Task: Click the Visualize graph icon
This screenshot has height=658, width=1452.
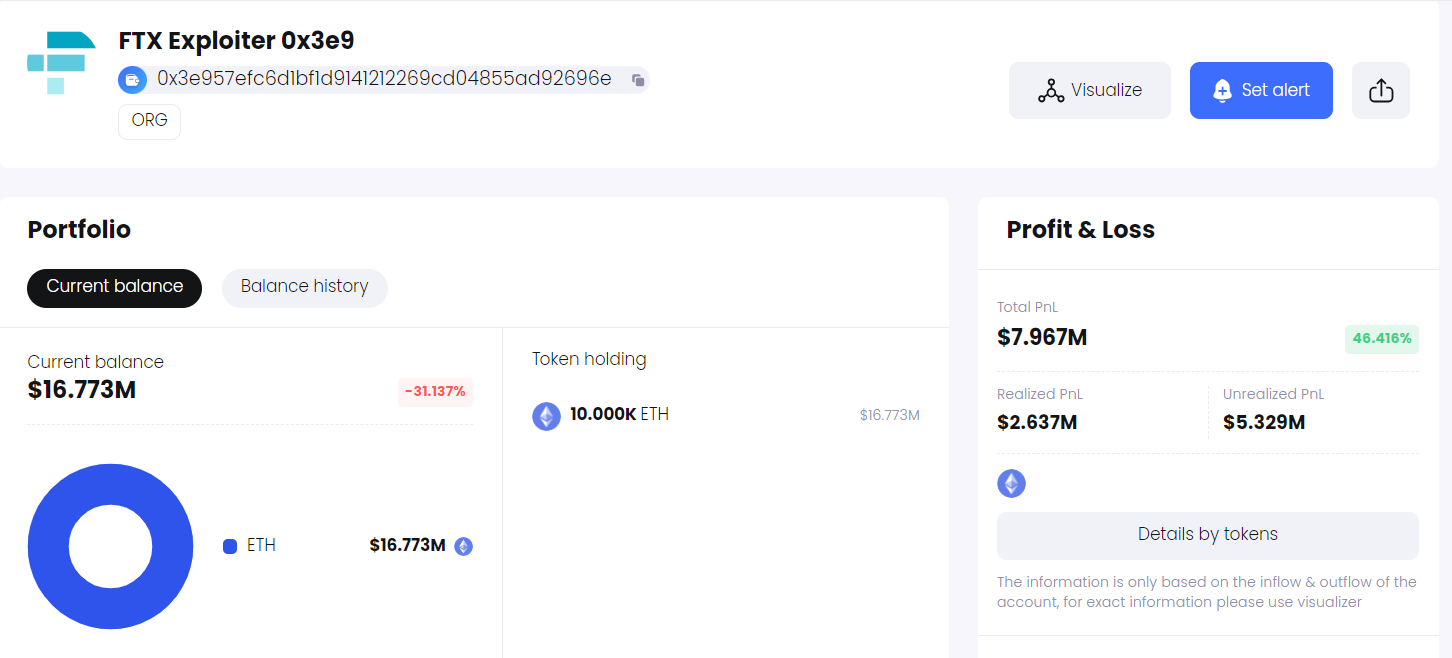Action: pos(1051,91)
